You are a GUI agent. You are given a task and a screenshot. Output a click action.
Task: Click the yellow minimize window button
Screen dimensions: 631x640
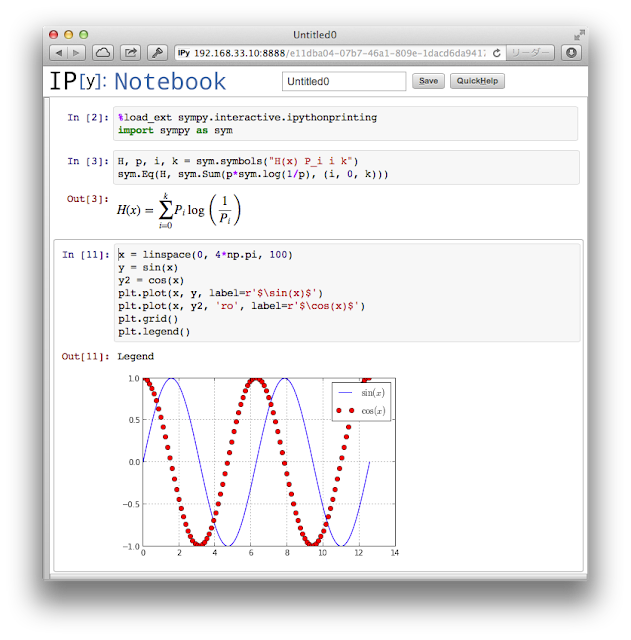[69, 35]
